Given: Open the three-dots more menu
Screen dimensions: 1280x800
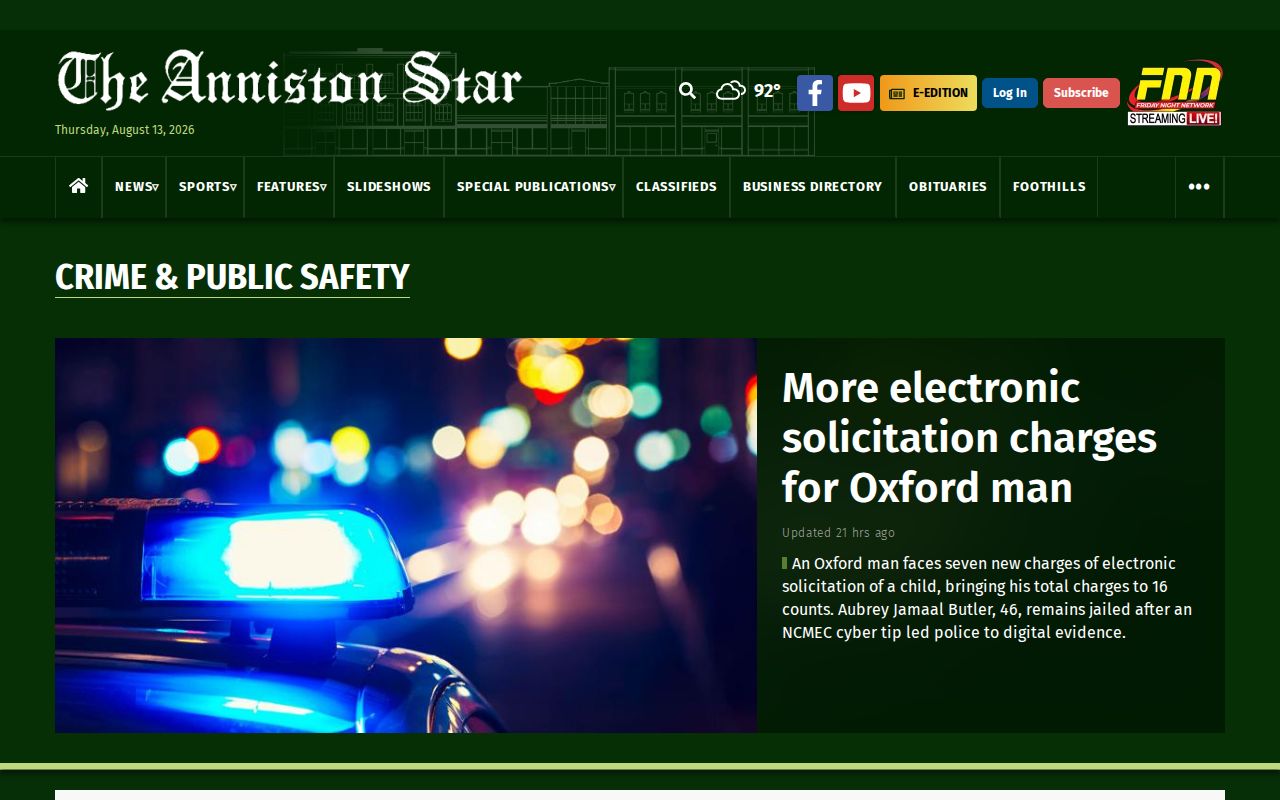Looking at the screenshot, I should [1199, 187].
